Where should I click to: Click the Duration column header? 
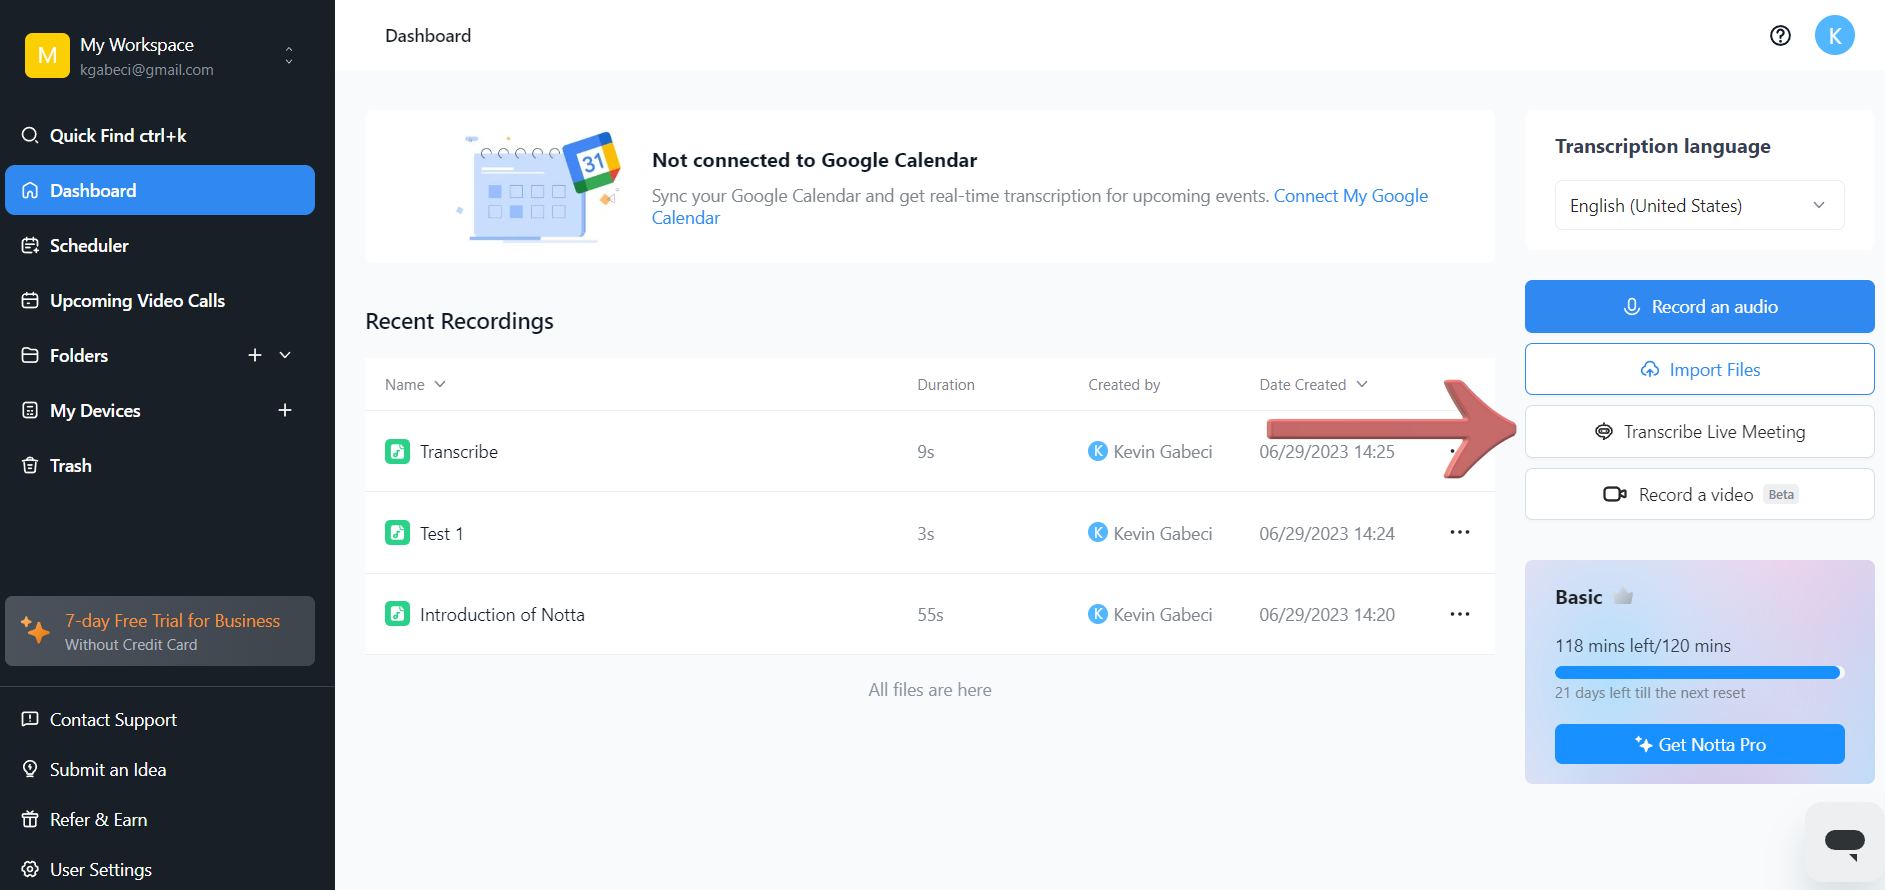click(946, 385)
